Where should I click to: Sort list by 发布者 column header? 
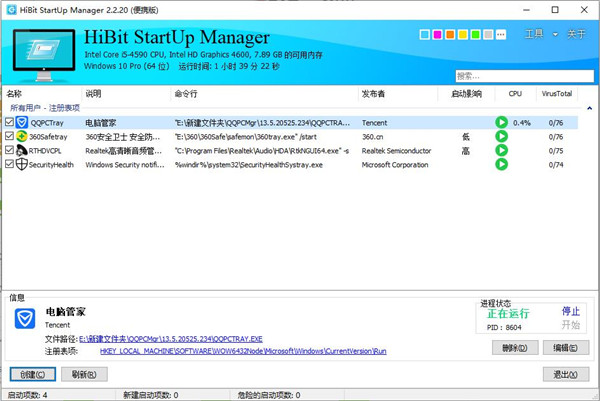coord(375,93)
